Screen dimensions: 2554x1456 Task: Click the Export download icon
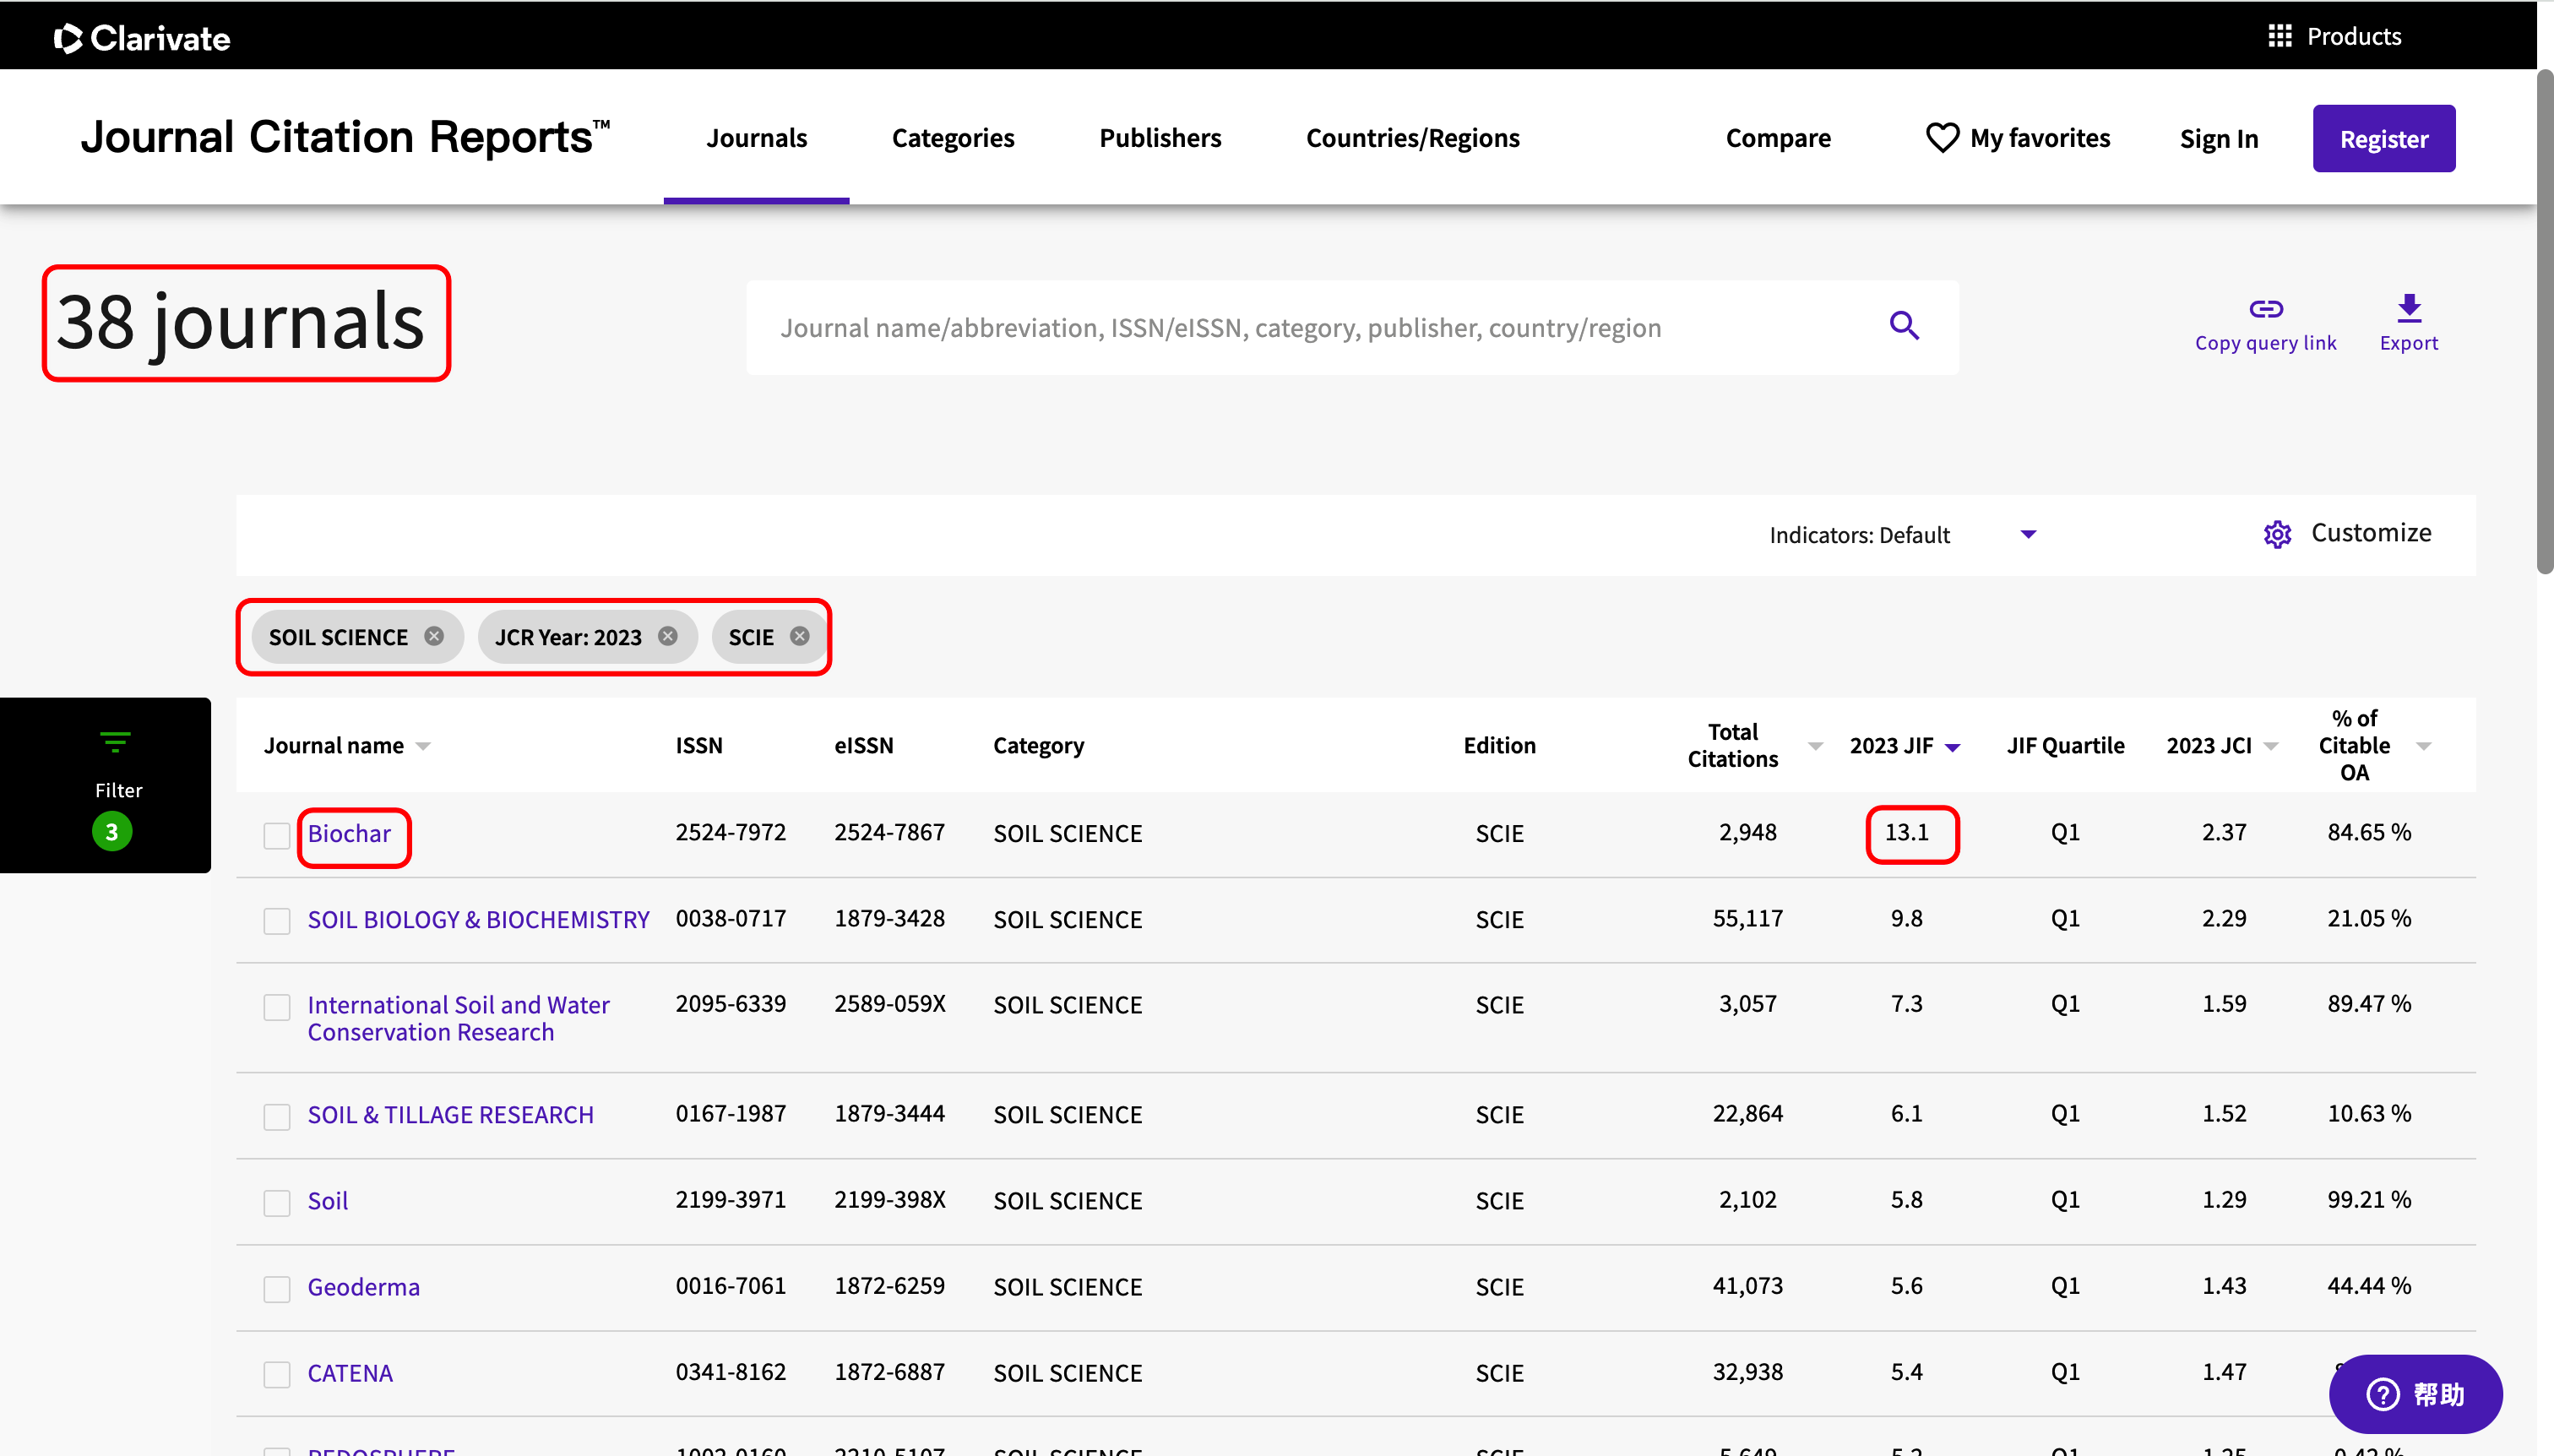(x=2408, y=308)
